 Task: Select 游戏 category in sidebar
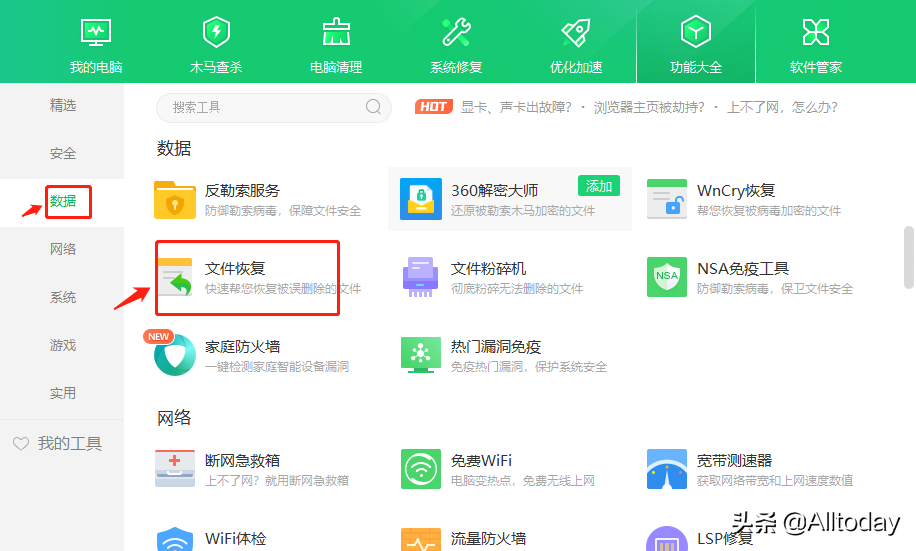[63, 345]
